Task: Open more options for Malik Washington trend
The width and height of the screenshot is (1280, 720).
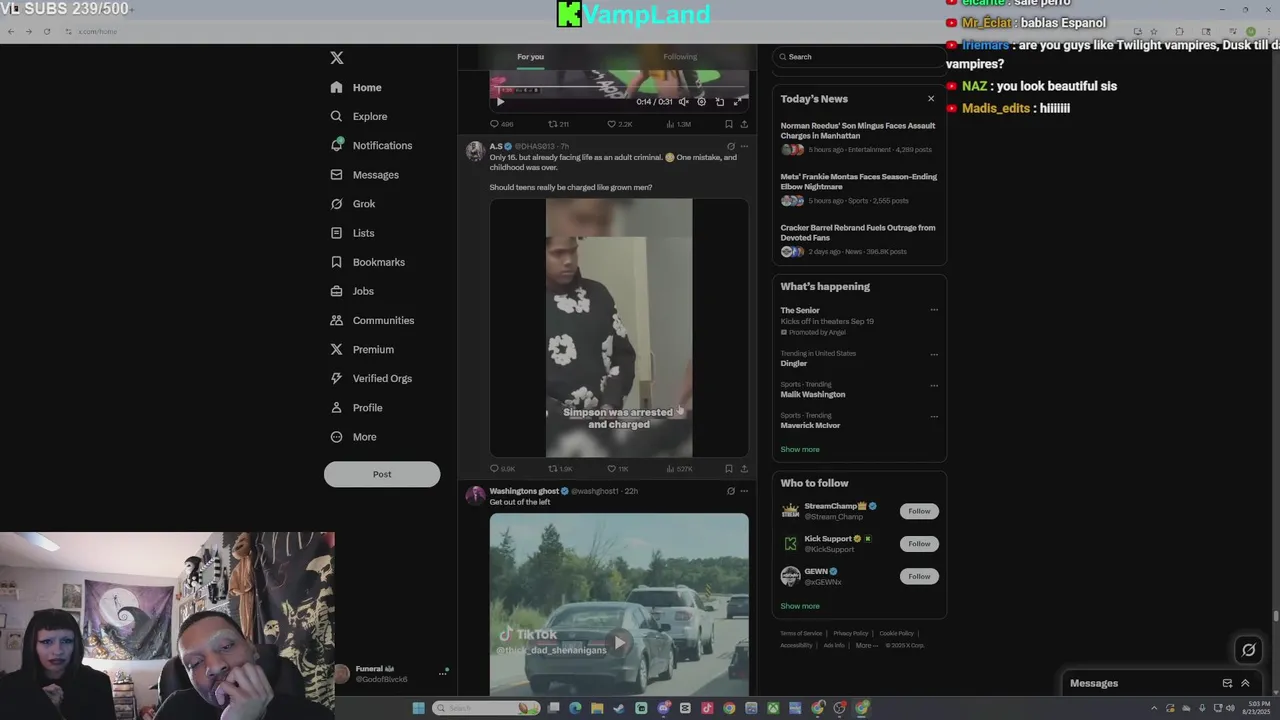Action: coord(934,385)
